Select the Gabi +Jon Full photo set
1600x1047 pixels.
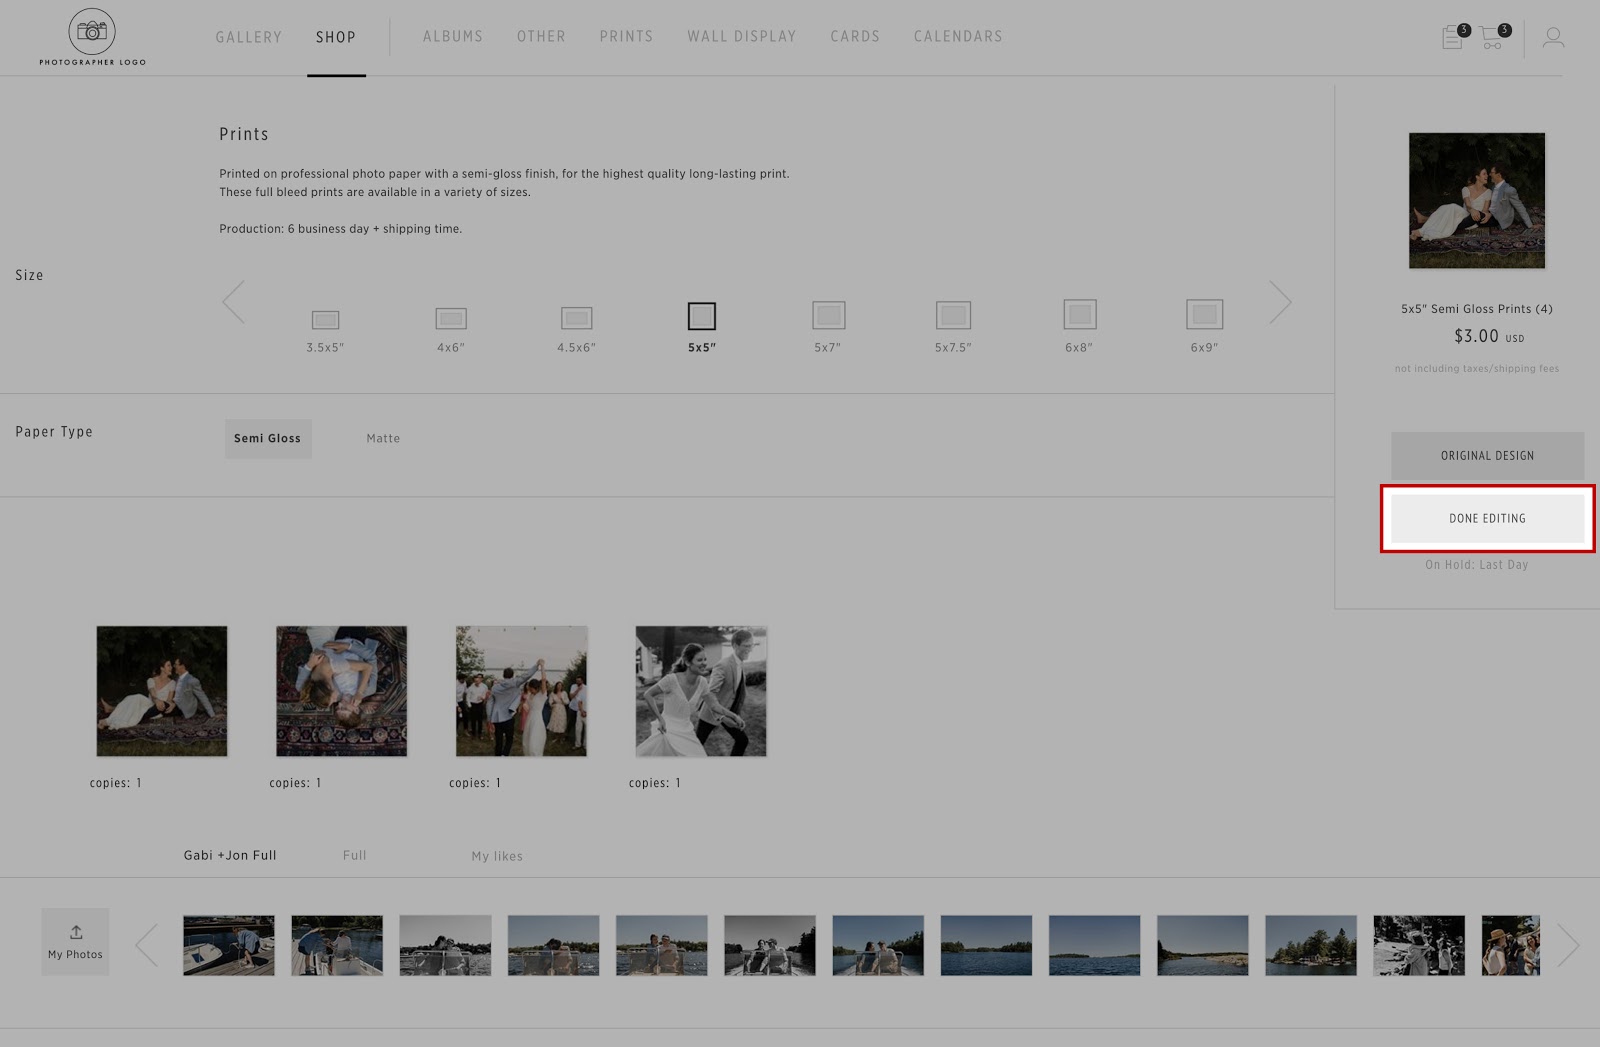pyautogui.click(x=230, y=855)
